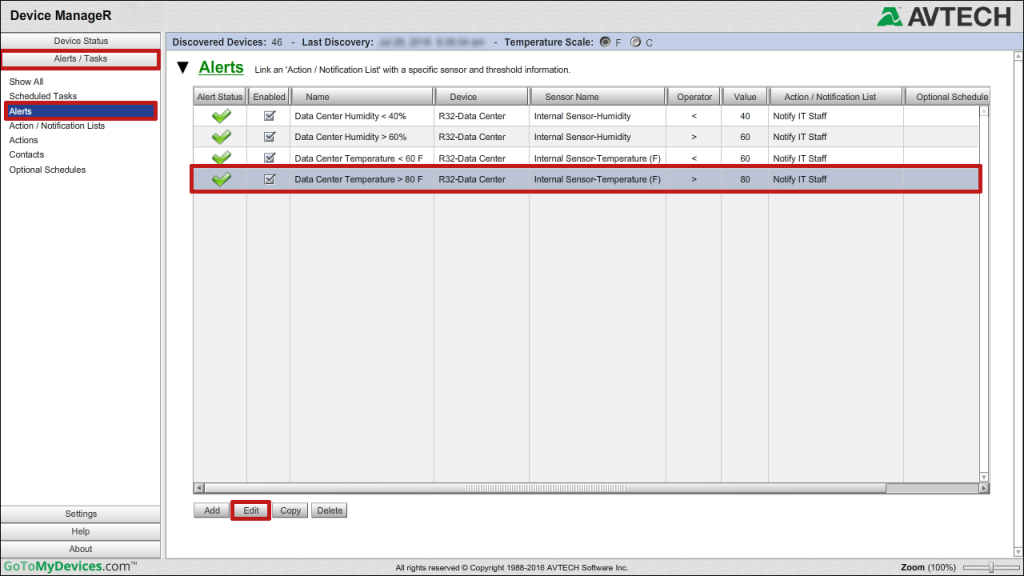Click the Add button to create an alert
Screen dimensions: 1024x576
211,510
